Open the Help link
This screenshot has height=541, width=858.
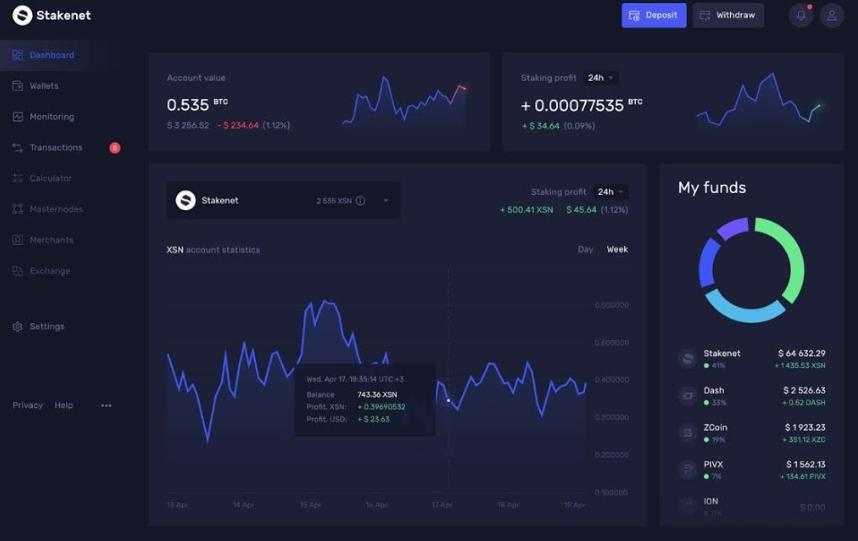point(63,405)
